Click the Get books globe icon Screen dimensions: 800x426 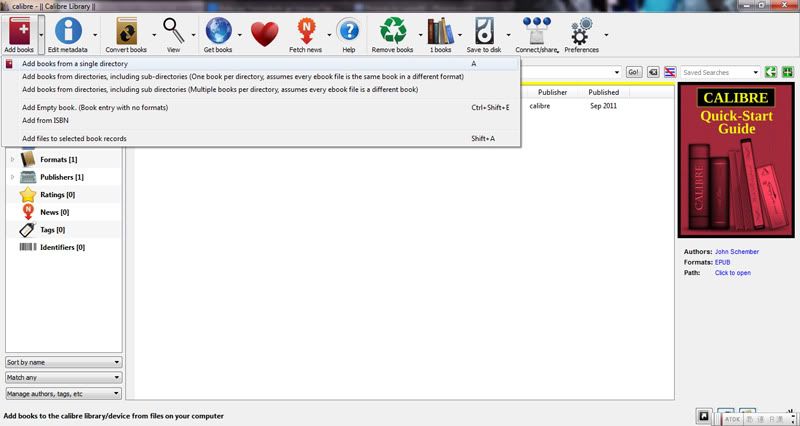click(218, 31)
